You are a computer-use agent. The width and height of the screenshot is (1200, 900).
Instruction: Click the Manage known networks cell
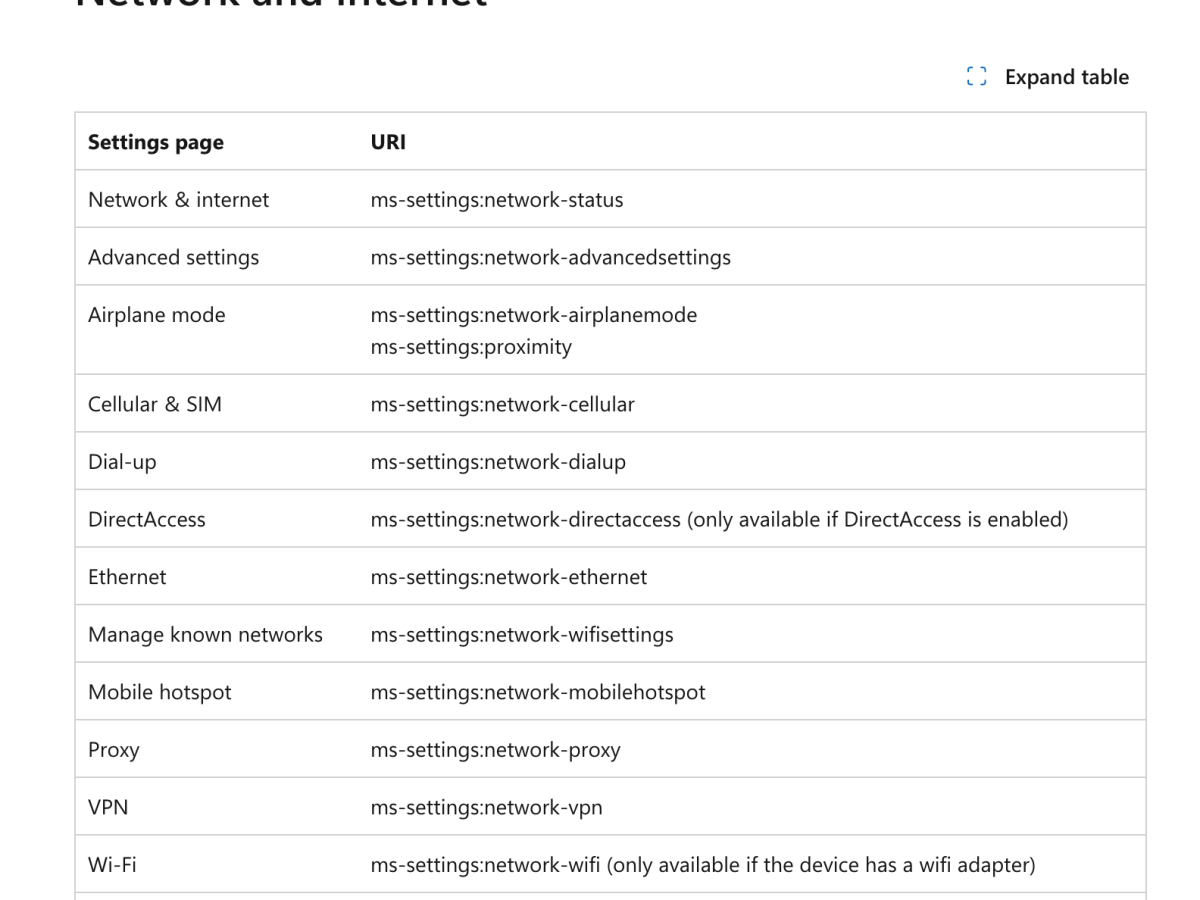(x=205, y=634)
